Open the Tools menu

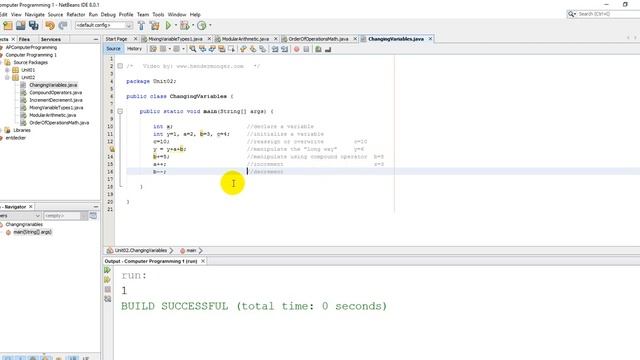pyautogui.click(x=158, y=15)
